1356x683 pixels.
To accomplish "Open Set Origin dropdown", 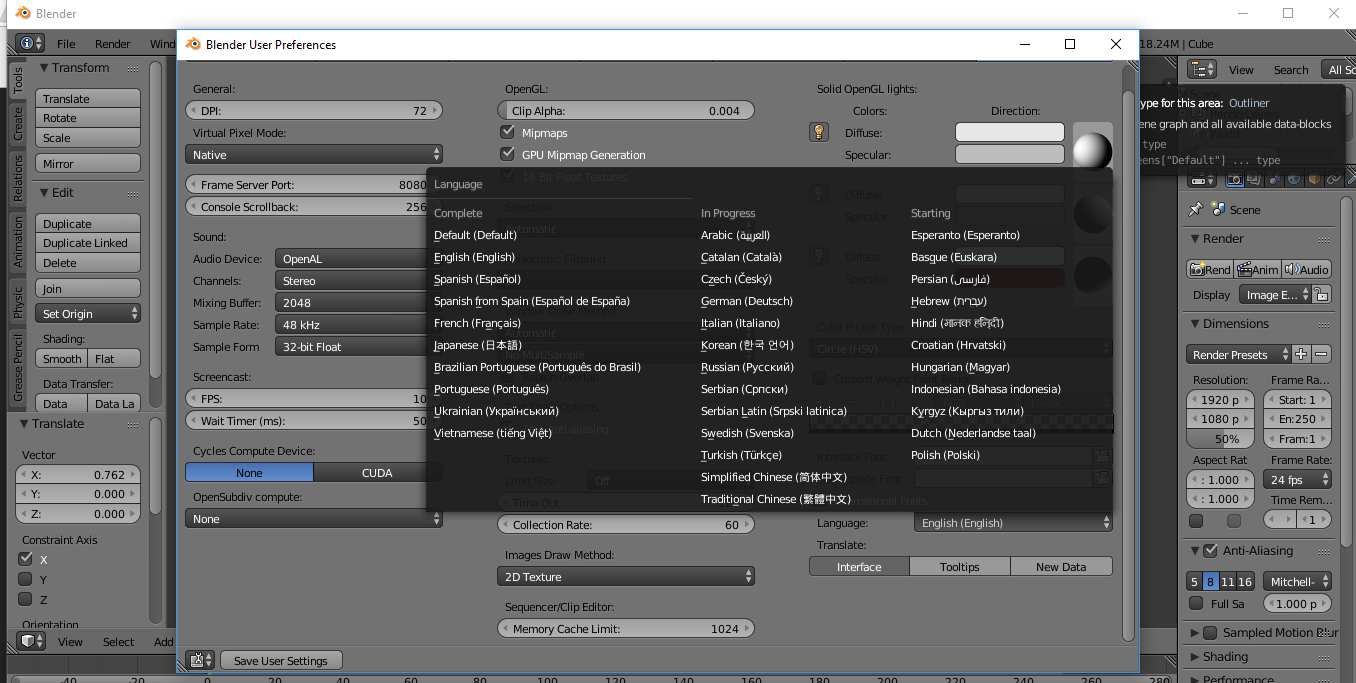I will point(88,313).
